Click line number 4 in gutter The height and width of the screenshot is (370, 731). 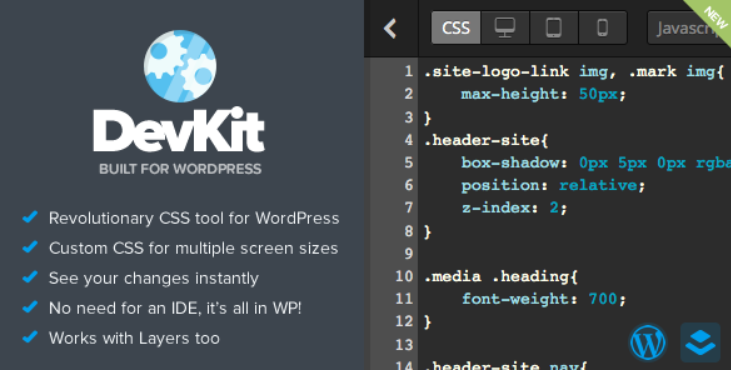tap(408, 139)
